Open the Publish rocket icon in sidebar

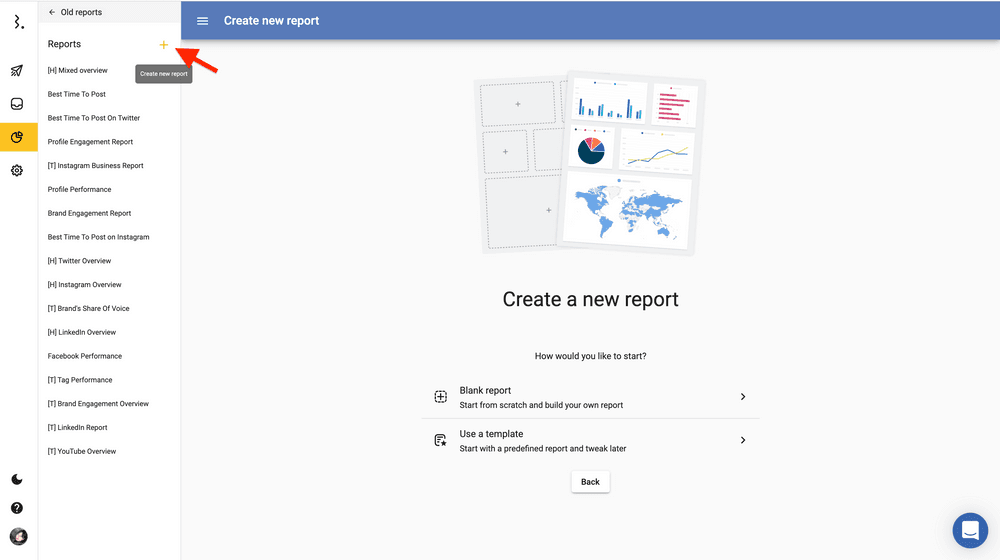(x=17, y=71)
